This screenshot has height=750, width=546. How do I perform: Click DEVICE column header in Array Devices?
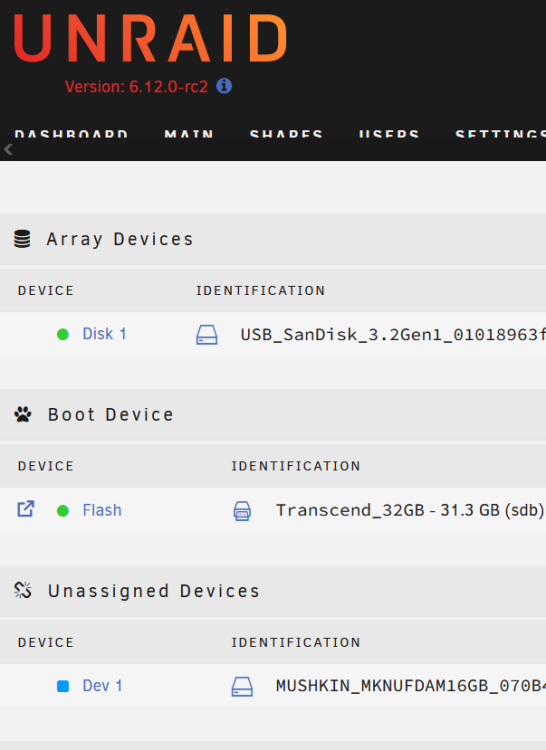46,290
